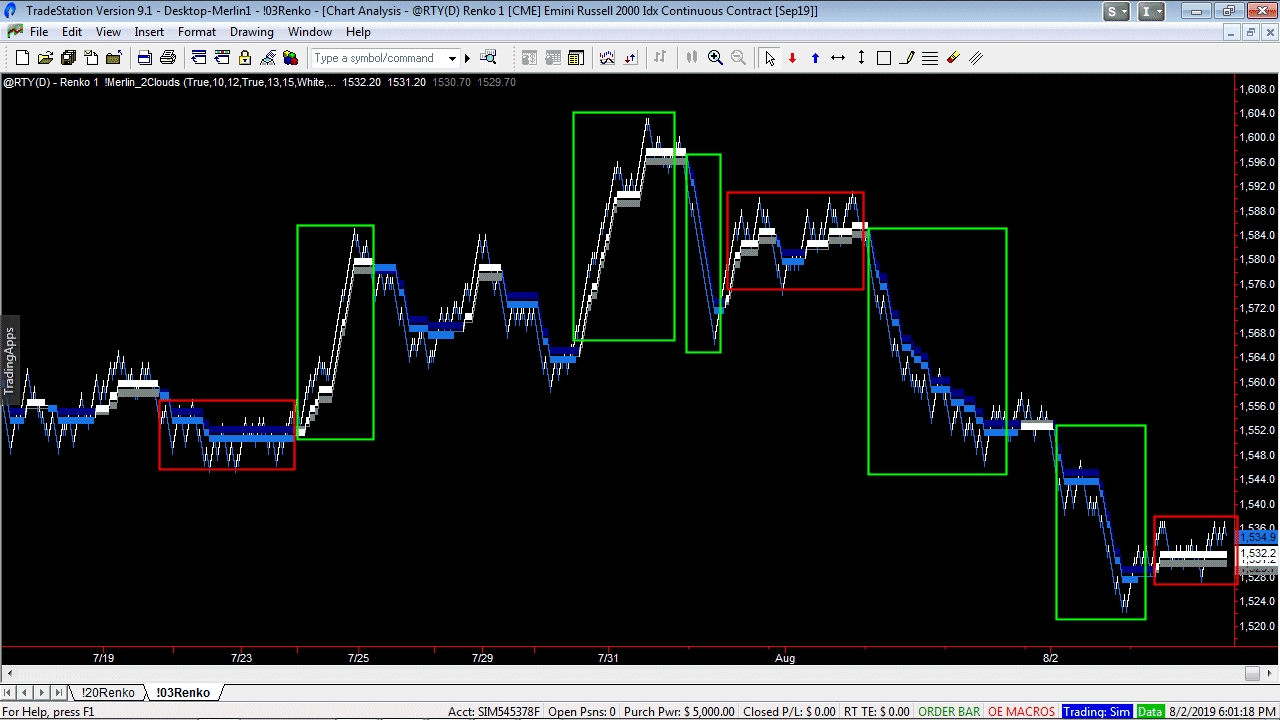Click the Zoom Out magnifier icon
The width and height of the screenshot is (1280, 720).
[x=738, y=58]
